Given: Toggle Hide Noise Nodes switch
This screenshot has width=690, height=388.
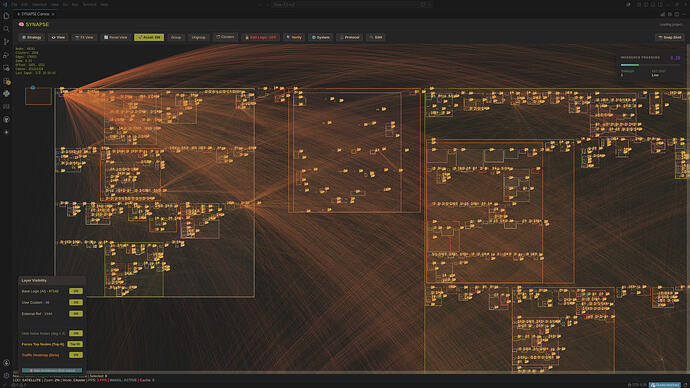Looking at the screenshot, I should coord(76,333).
